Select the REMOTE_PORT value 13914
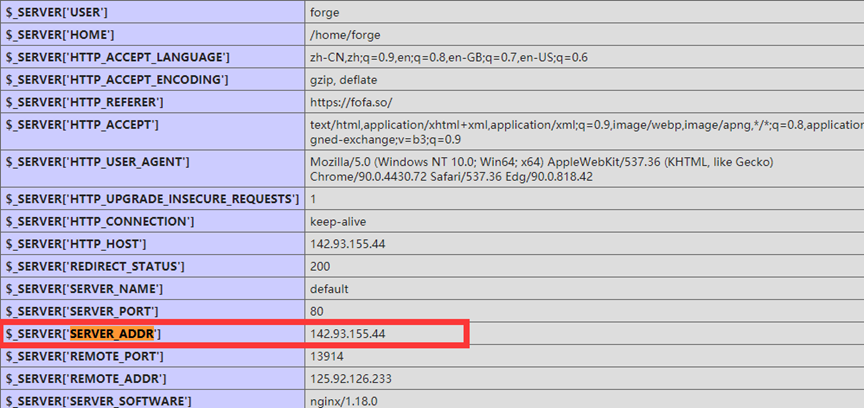The image size is (864, 408). 327,356
